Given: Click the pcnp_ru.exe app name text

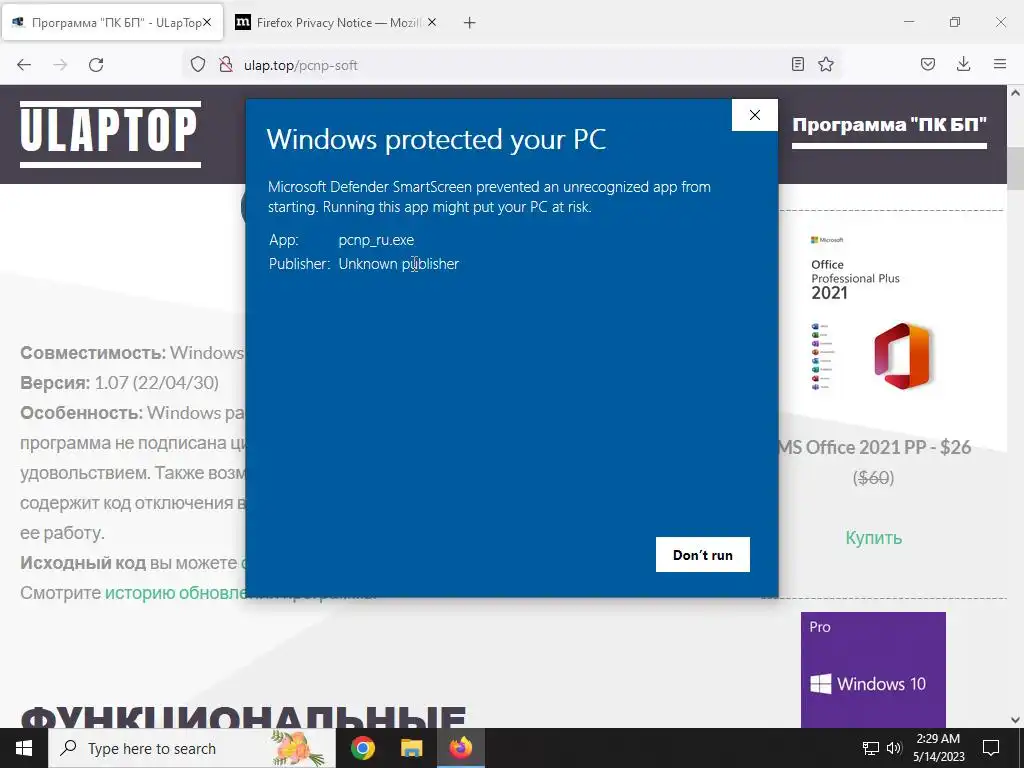Looking at the screenshot, I should point(376,240).
